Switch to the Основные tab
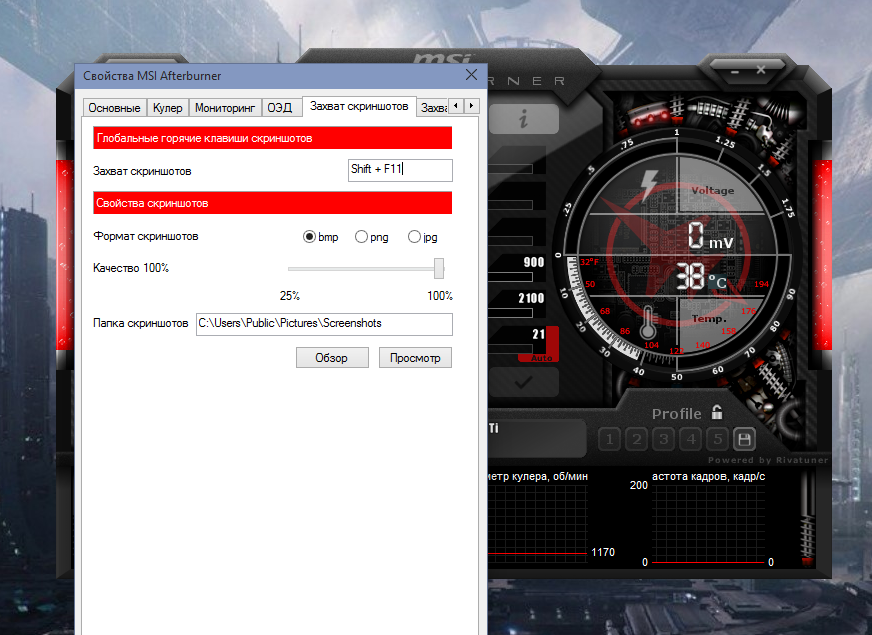 click(x=114, y=108)
